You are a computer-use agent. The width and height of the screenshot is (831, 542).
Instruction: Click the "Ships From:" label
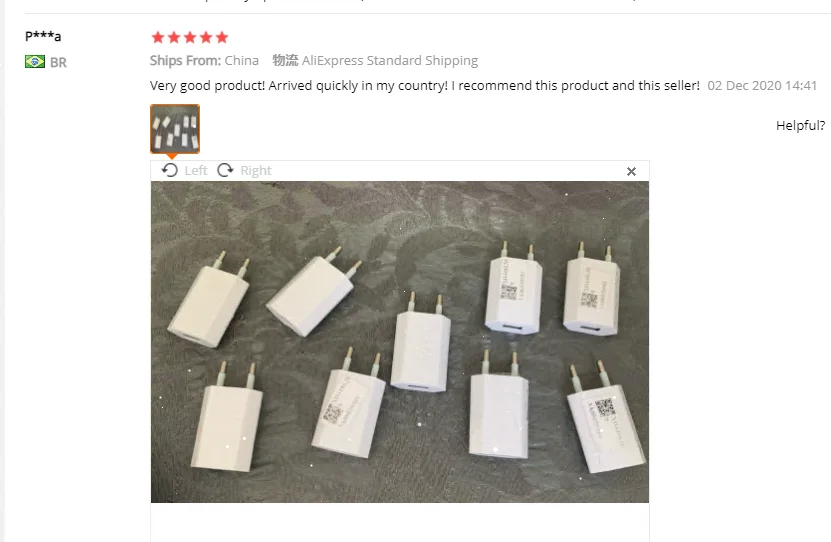(x=185, y=60)
